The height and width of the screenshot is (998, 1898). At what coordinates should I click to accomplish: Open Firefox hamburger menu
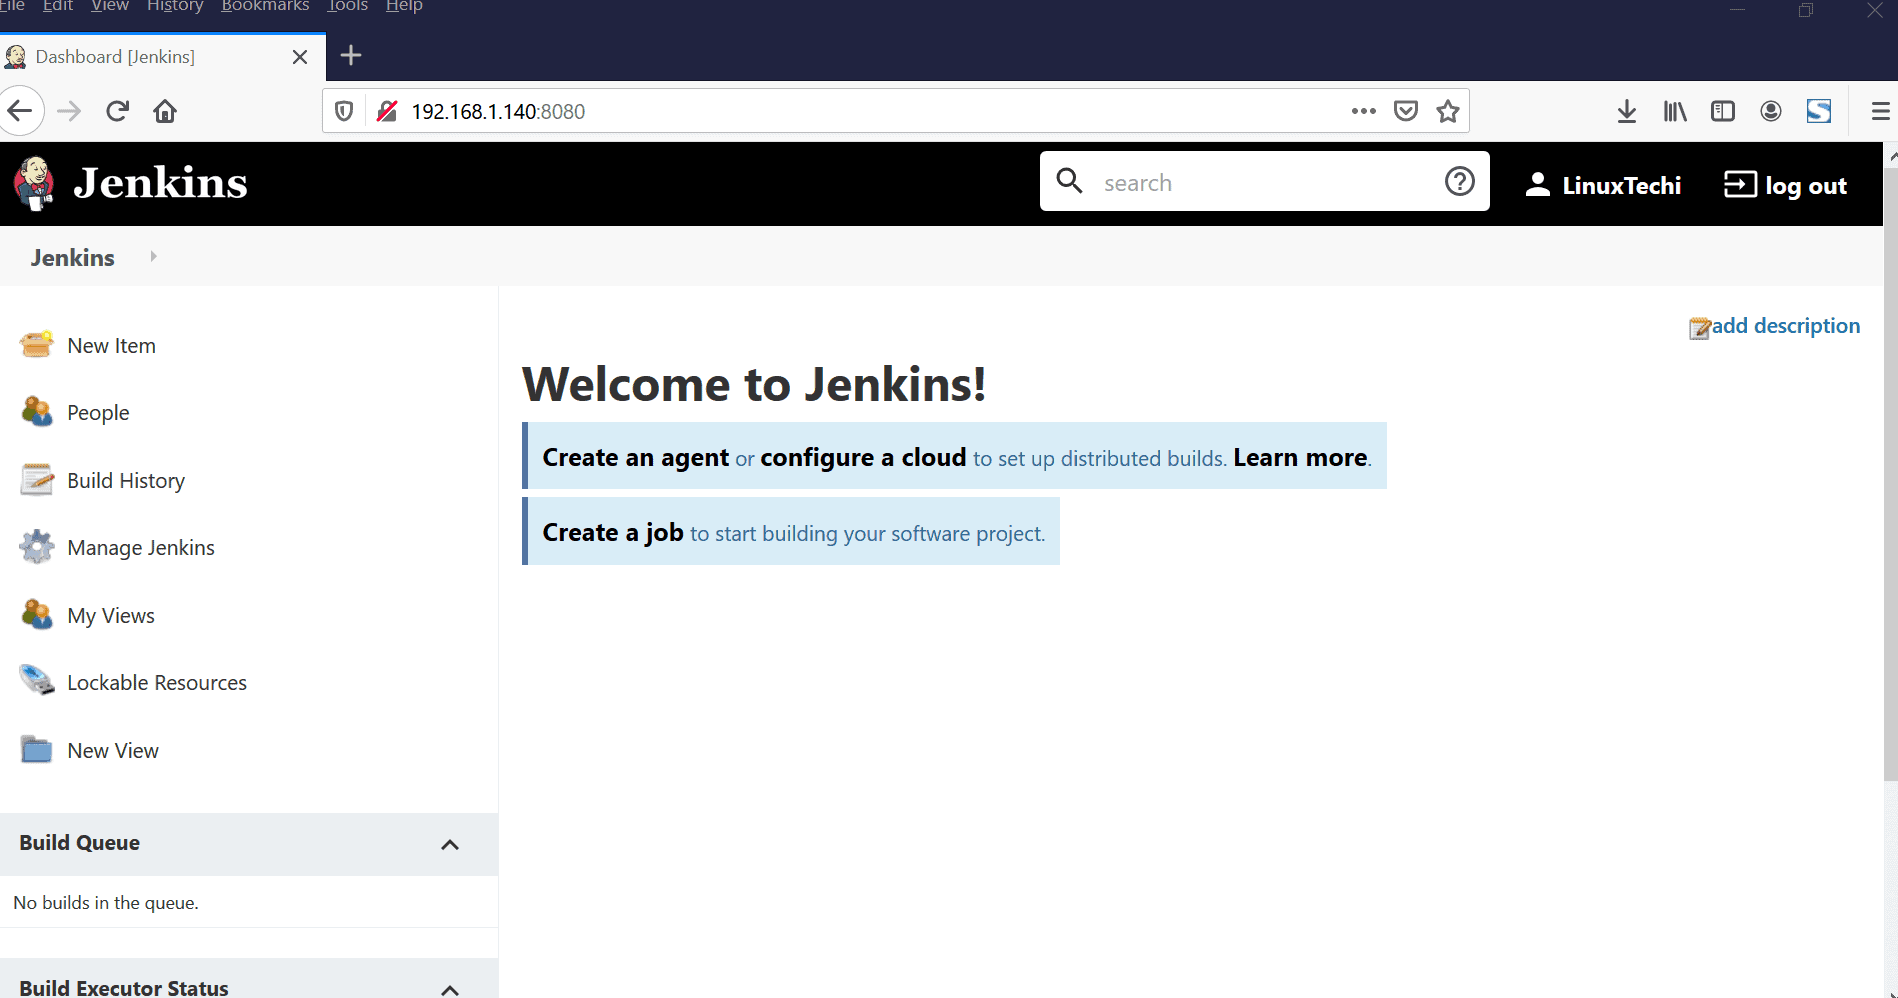[x=1880, y=111]
